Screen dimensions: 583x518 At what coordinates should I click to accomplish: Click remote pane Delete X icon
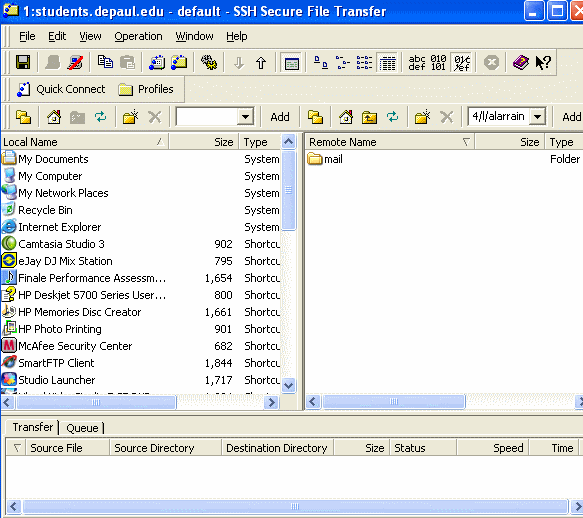coord(447,117)
